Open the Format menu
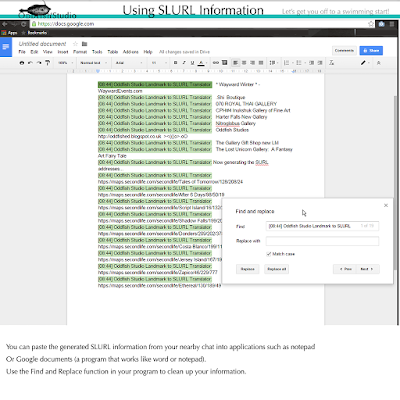This screenshot has width=400, height=400. point(80,52)
